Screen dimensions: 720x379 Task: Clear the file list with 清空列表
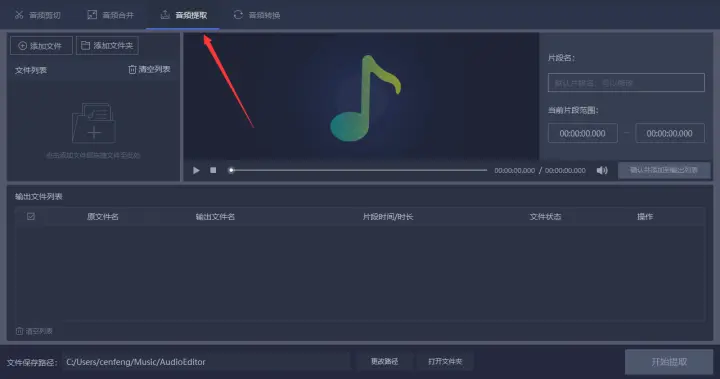coord(149,69)
